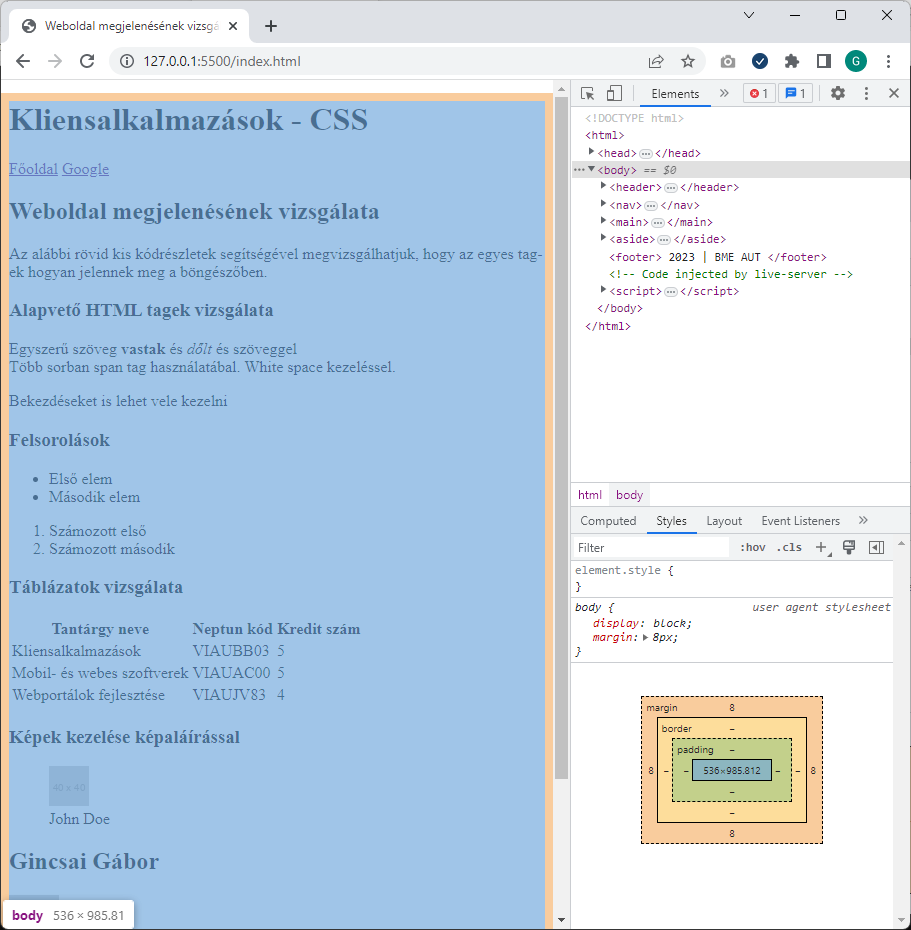This screenshot has height=930, width=911.
Task: Click the 40 x 40 placeholder image
Action: coord(69,786)
